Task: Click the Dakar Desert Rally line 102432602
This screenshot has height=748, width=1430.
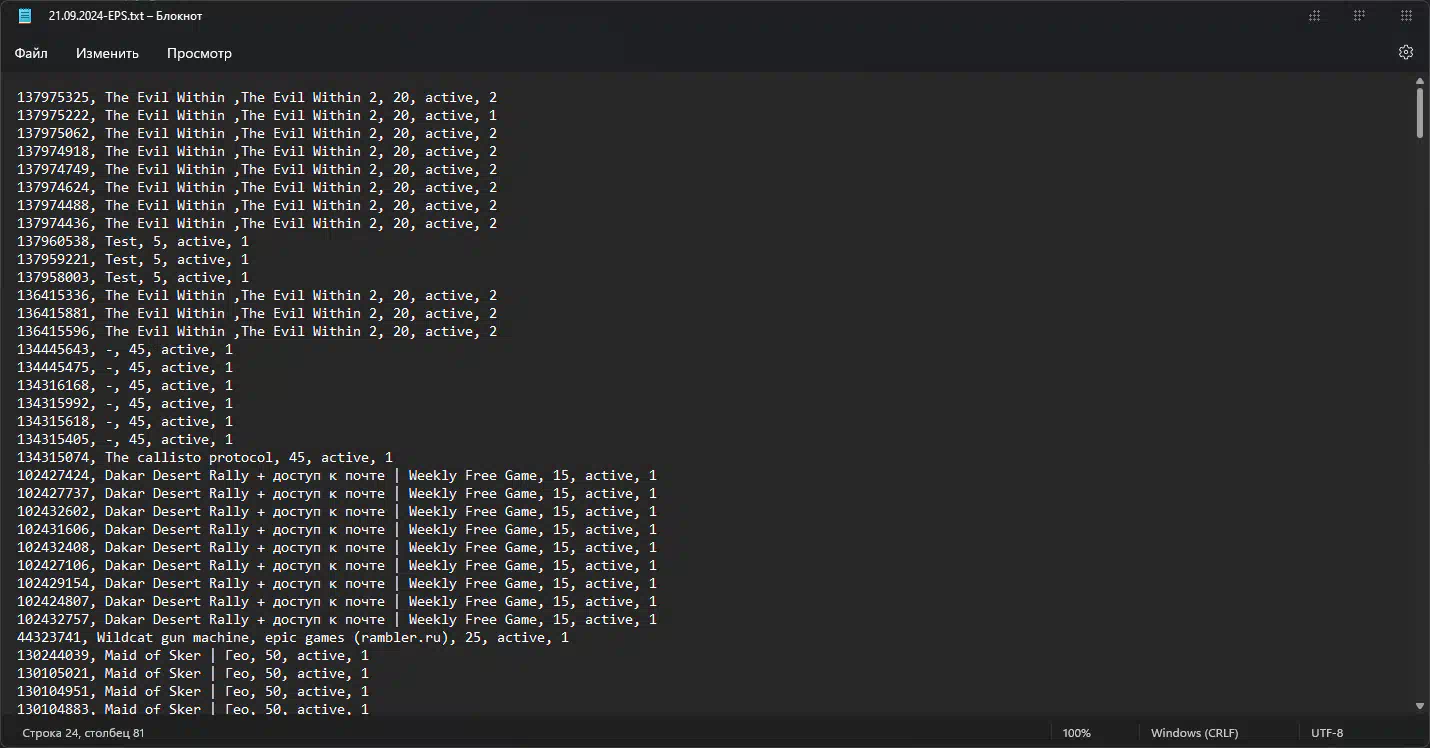Action: [337, 511]
